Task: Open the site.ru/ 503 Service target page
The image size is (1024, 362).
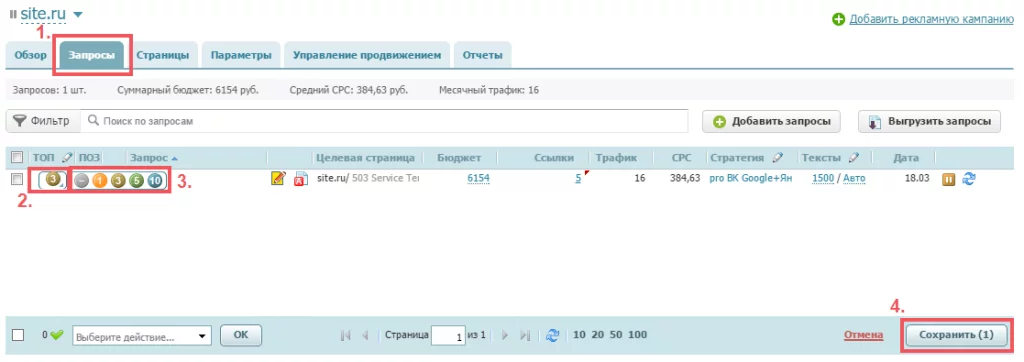Action: pos(368,178)
